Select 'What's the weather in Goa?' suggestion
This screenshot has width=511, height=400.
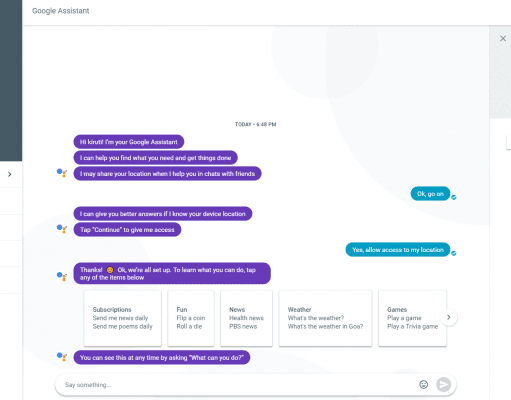tap(325, 326)
